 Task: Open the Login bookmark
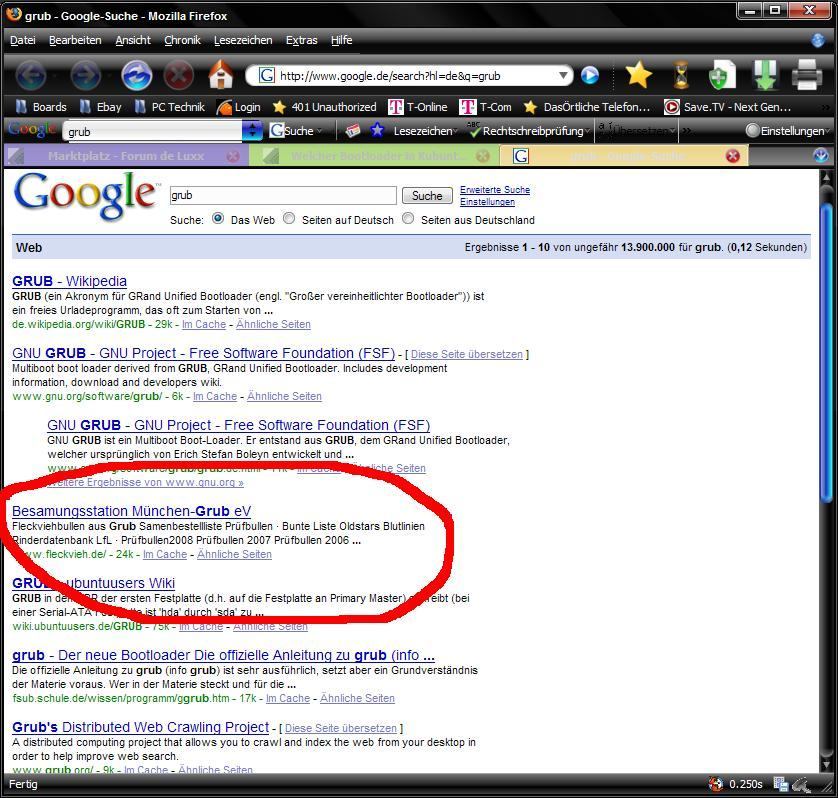tap(238, 107)
